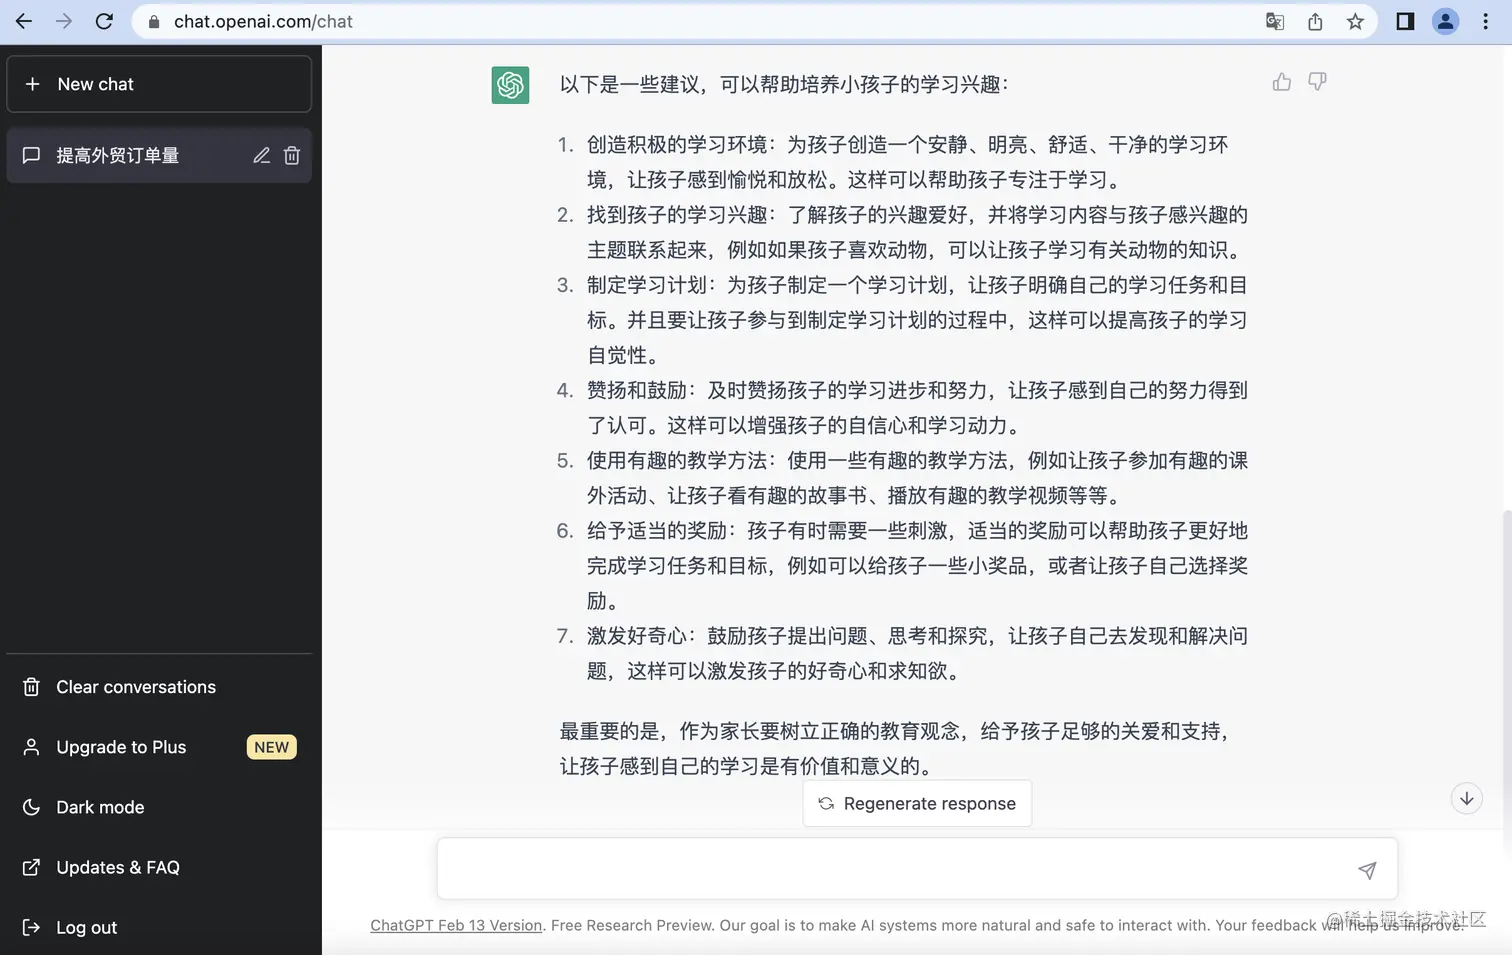Click the NEW badge beside Upgrade
This screenshot has height=955, width=1512.
tap(271, 747)
